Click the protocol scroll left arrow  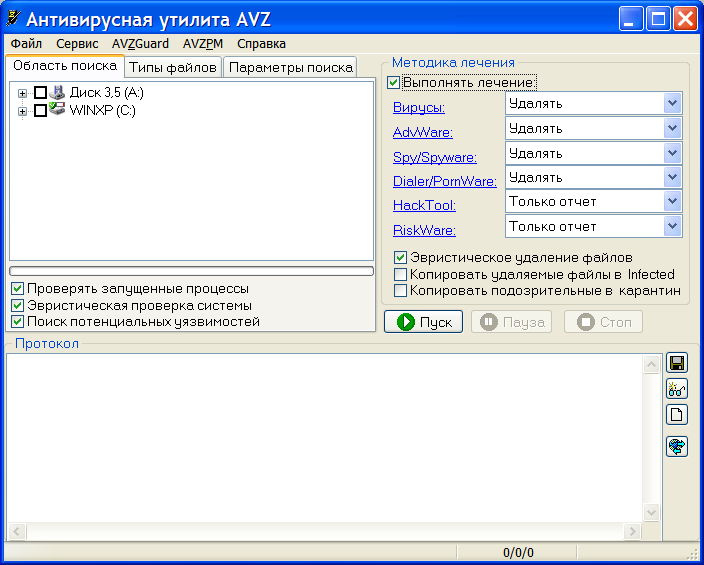click(17, 531)
